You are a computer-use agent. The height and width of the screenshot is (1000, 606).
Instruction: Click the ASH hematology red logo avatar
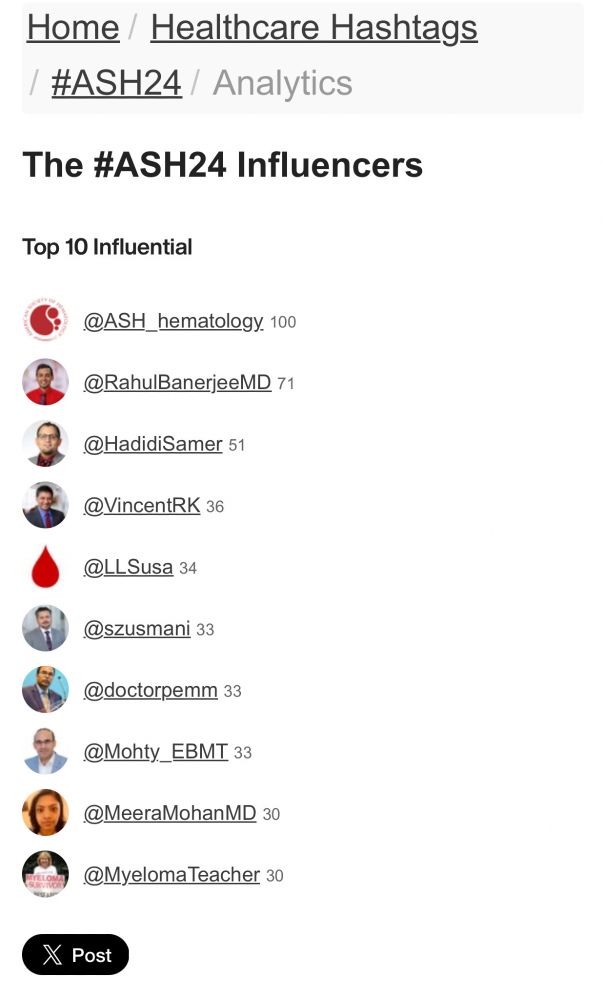pos(45,320)
